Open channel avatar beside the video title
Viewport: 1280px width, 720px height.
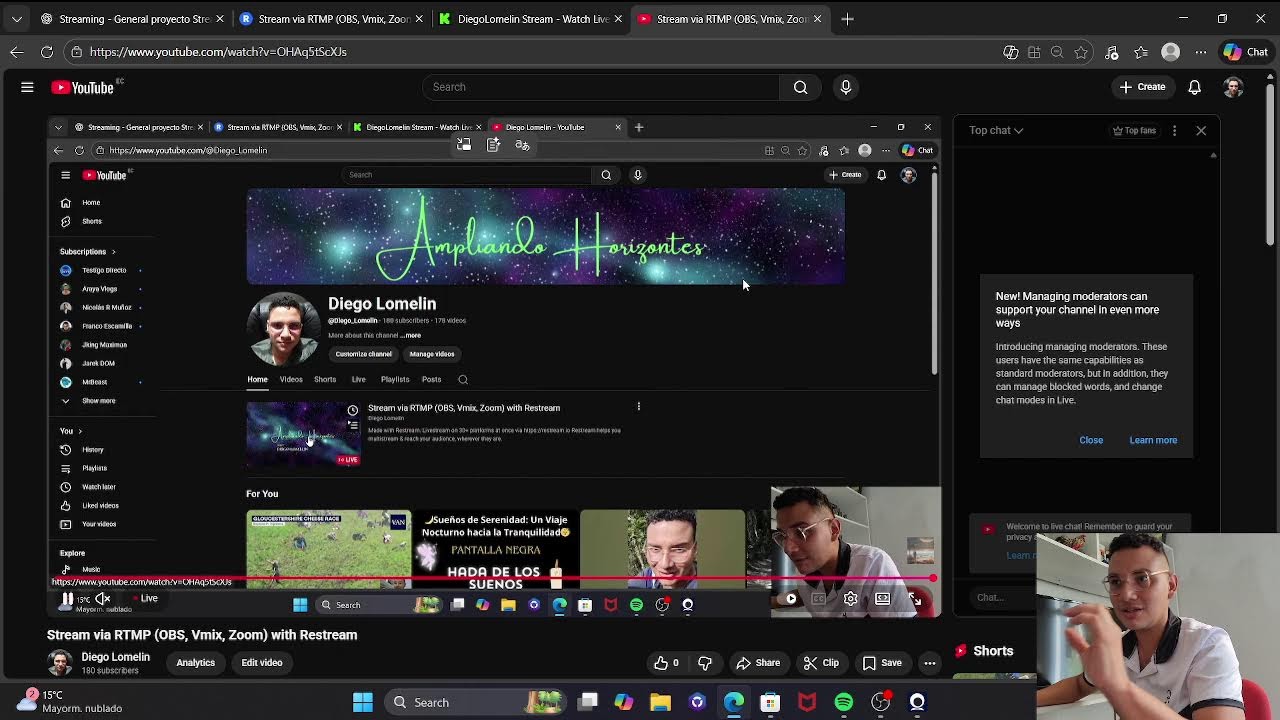click(60, 662)
